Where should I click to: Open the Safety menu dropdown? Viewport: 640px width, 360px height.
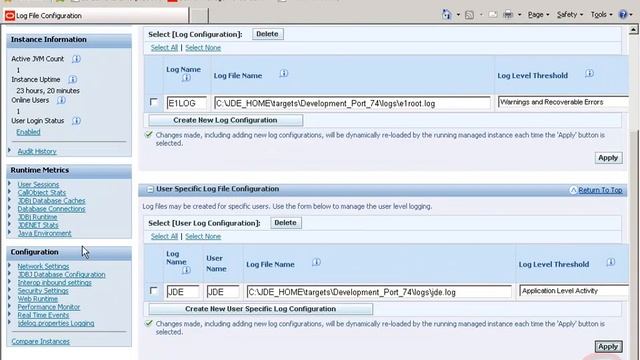click(x=570, y=15)
